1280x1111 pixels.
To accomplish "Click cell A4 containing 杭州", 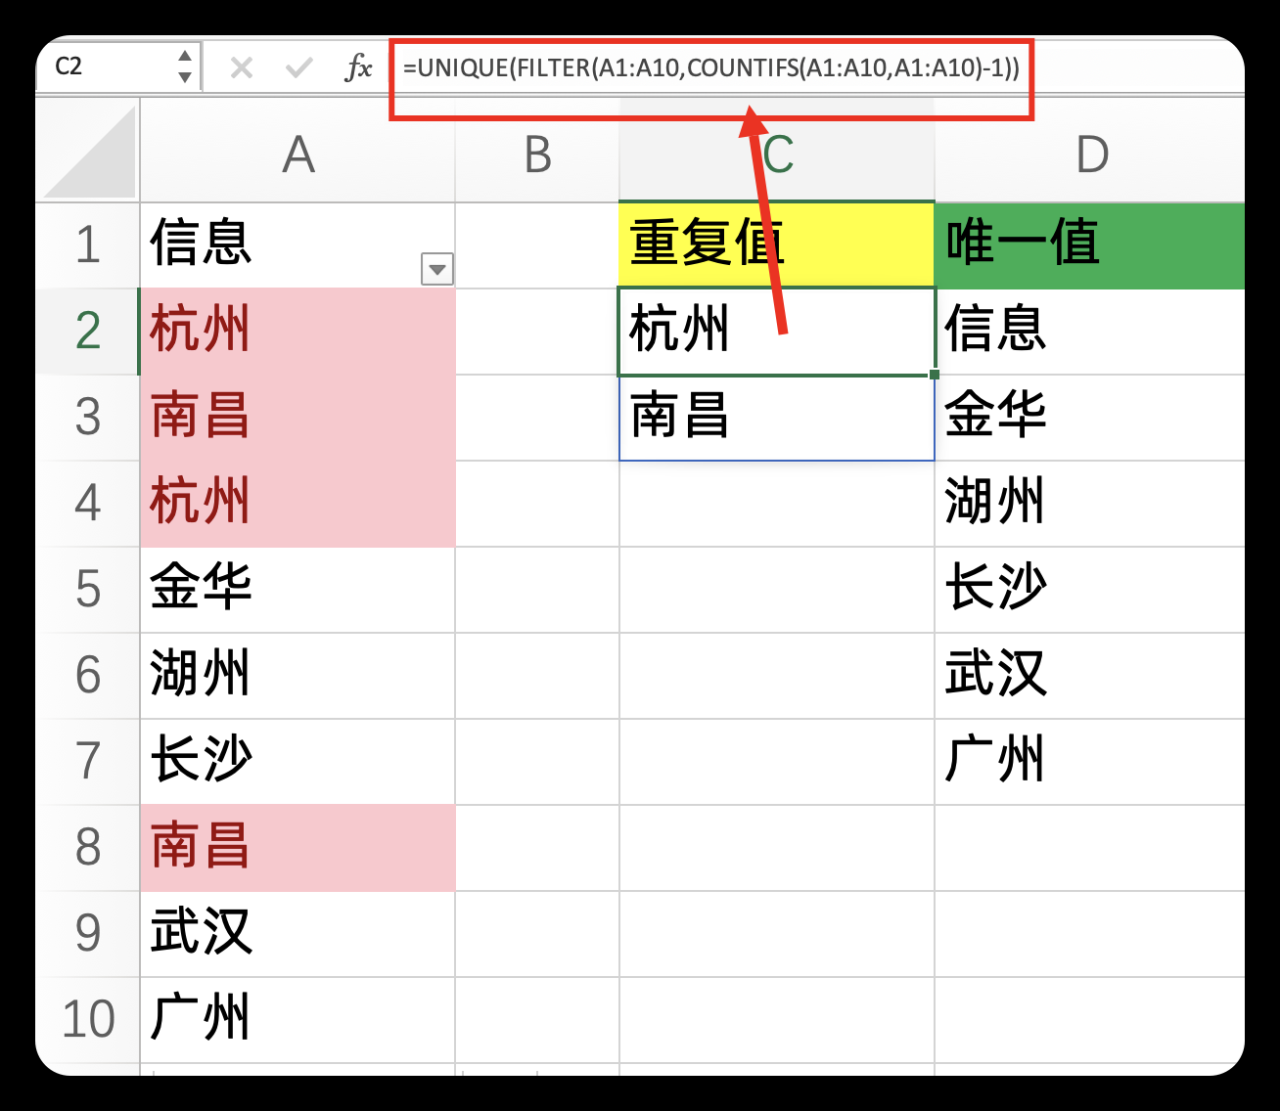I will coord(298,503).
